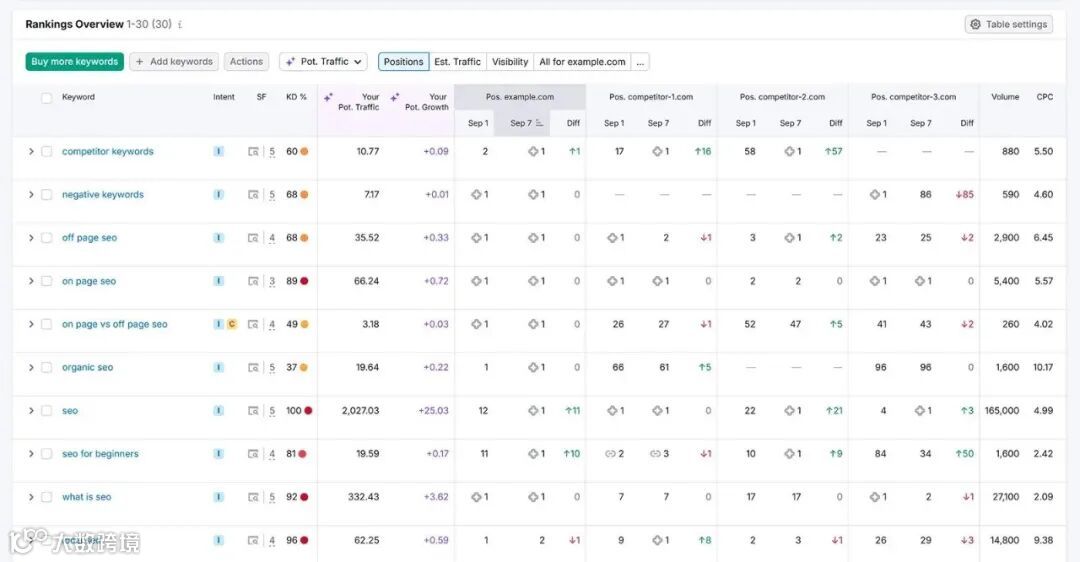The height and width of the screenshot is (562, 1080).
Task: Expand the on page vs off page seo row
Action: pyautogui.click(x=31, y=324)
